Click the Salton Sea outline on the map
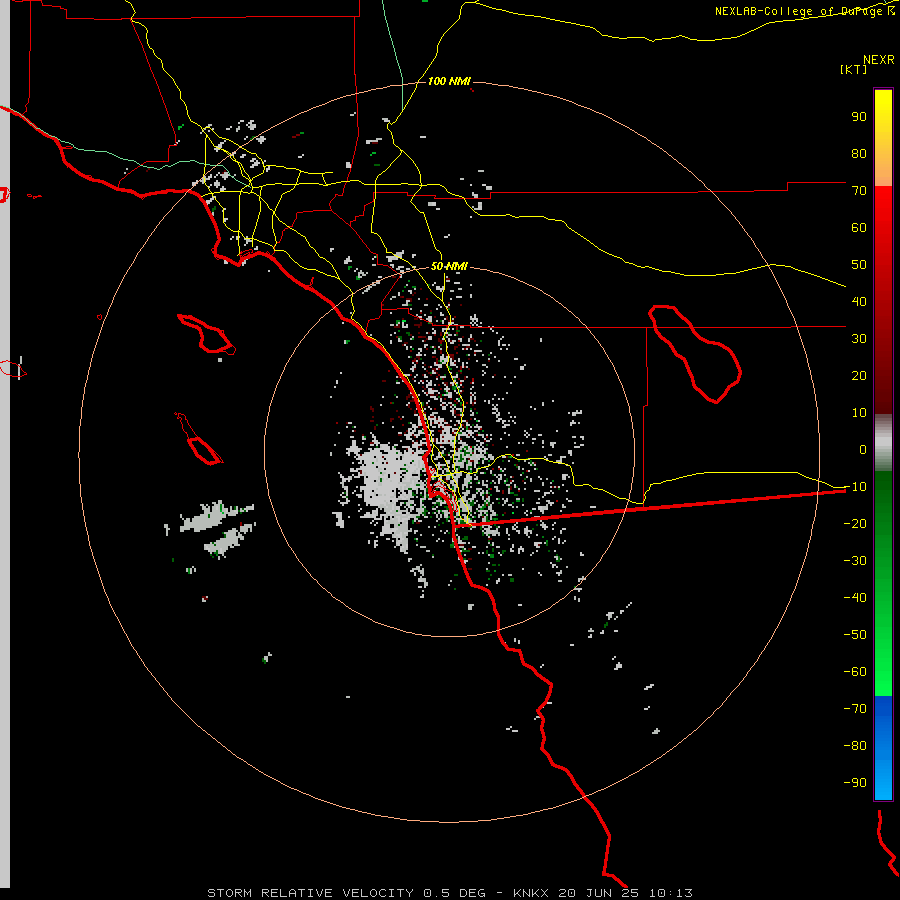This screenshot has width=900, height=900. point(693,354)
